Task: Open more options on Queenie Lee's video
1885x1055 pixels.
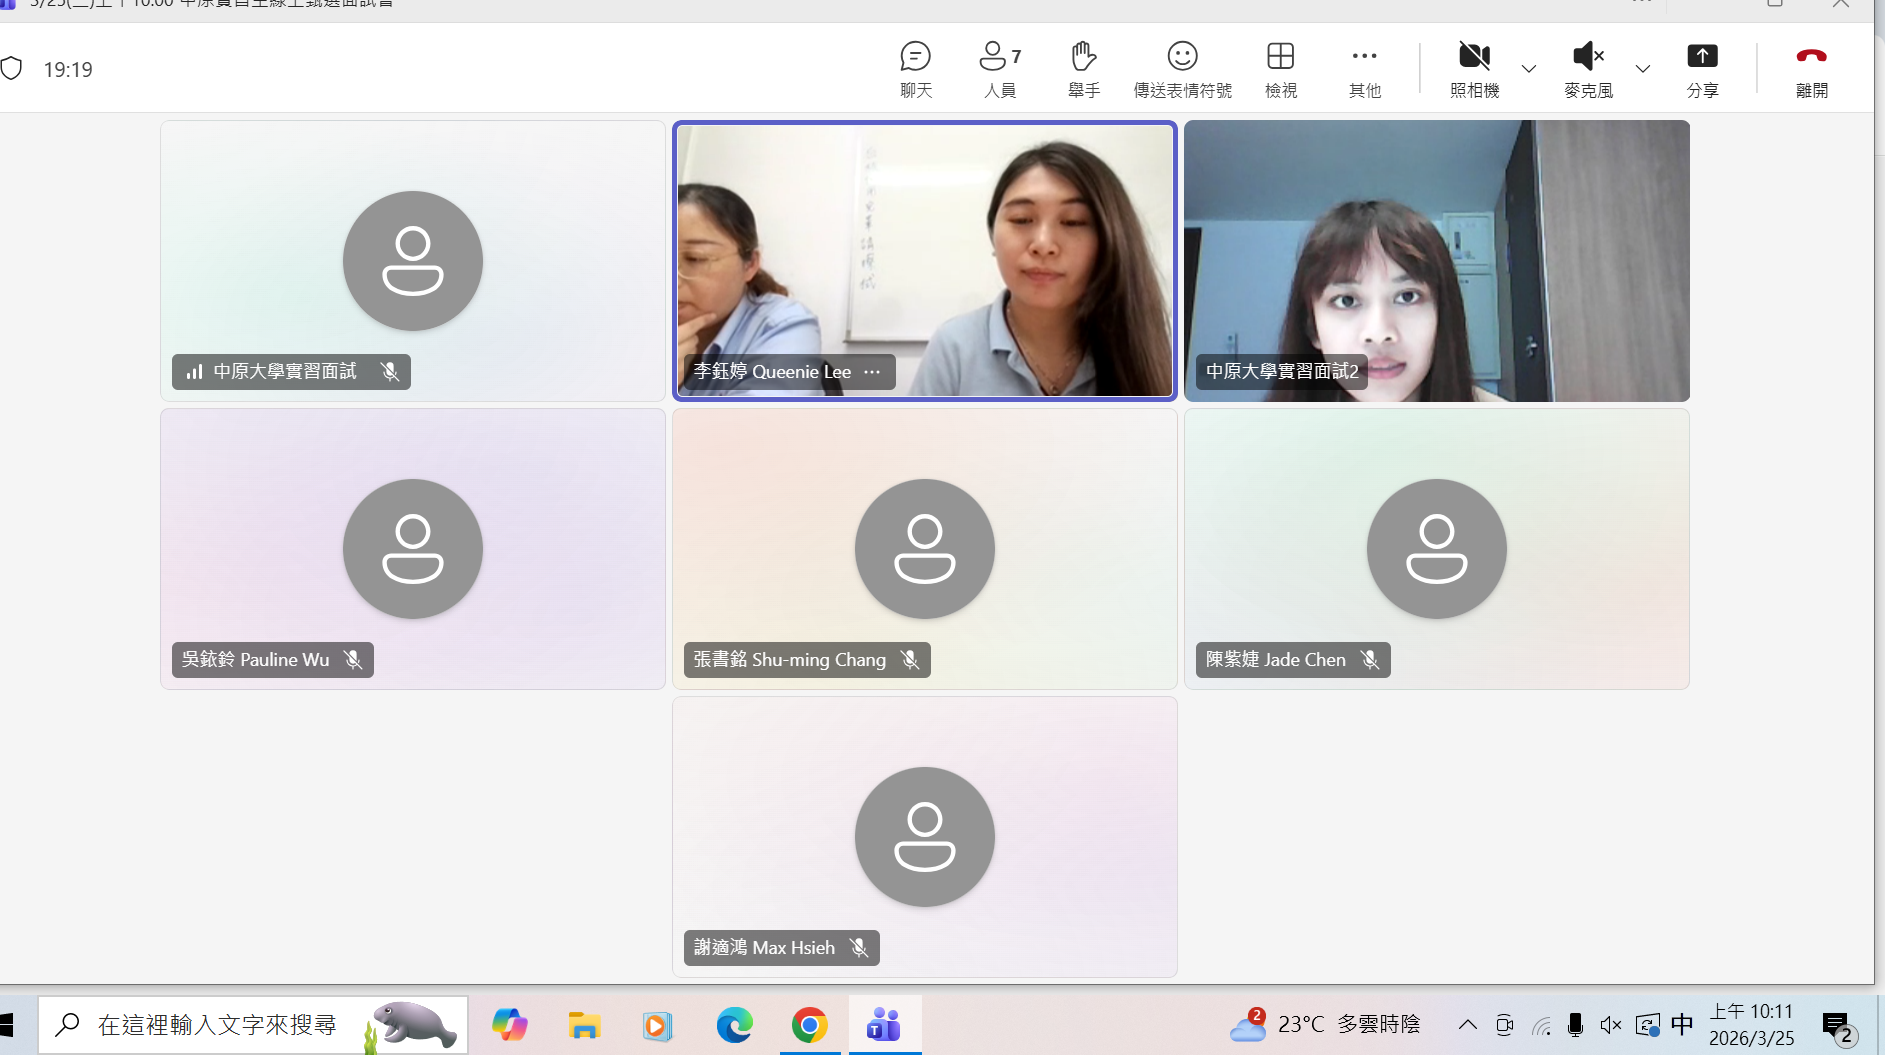Action: (x=872, y=372)
